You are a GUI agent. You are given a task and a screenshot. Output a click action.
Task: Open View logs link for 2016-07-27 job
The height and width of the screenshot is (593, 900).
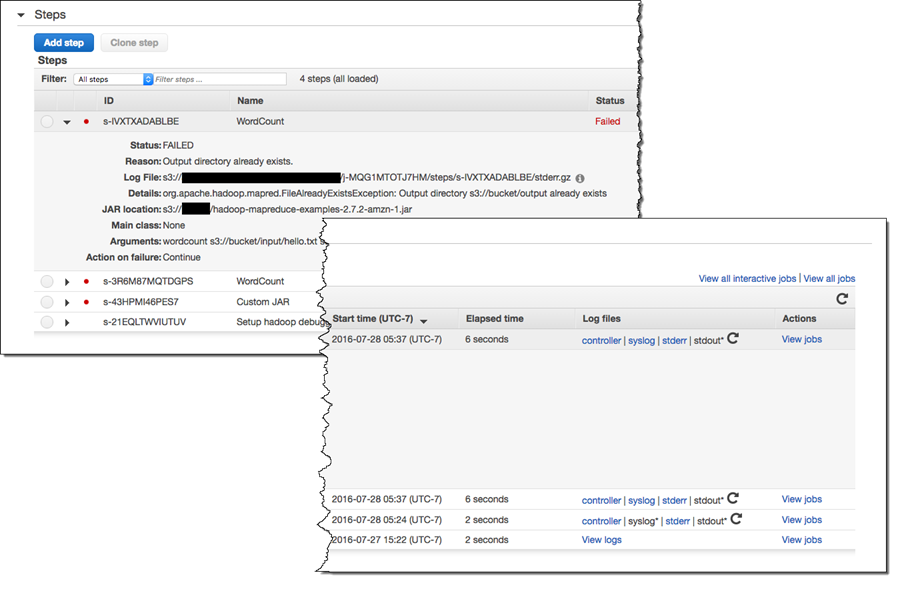coord(601,540)
